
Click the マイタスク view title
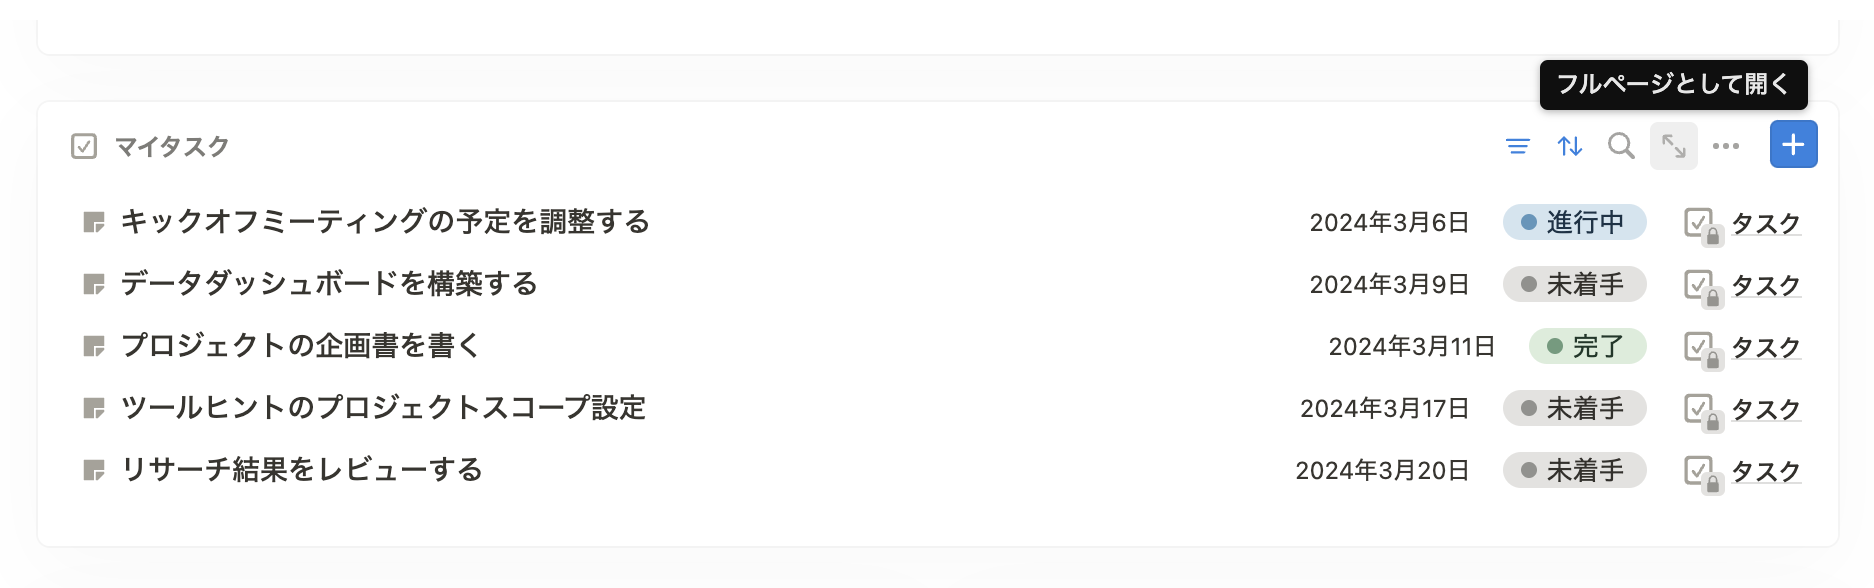[x=172, y=146]
